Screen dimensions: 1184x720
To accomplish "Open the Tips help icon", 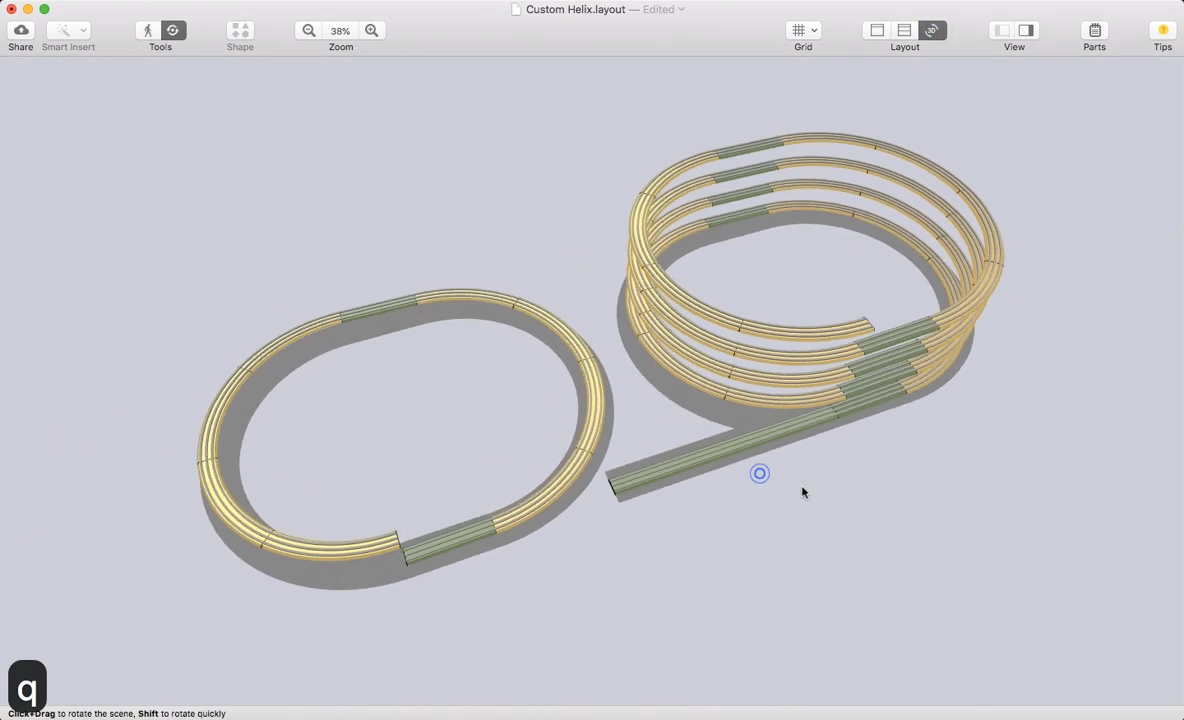I will 1162,30.
